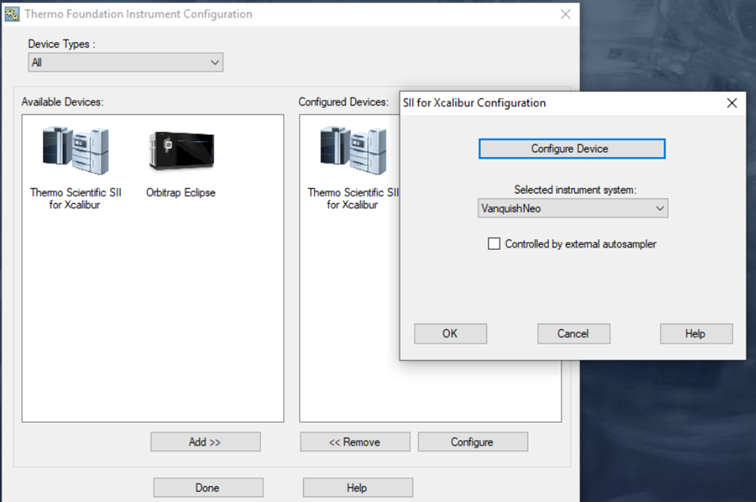Click the Done button
The image size is (756, 502).
208,488
